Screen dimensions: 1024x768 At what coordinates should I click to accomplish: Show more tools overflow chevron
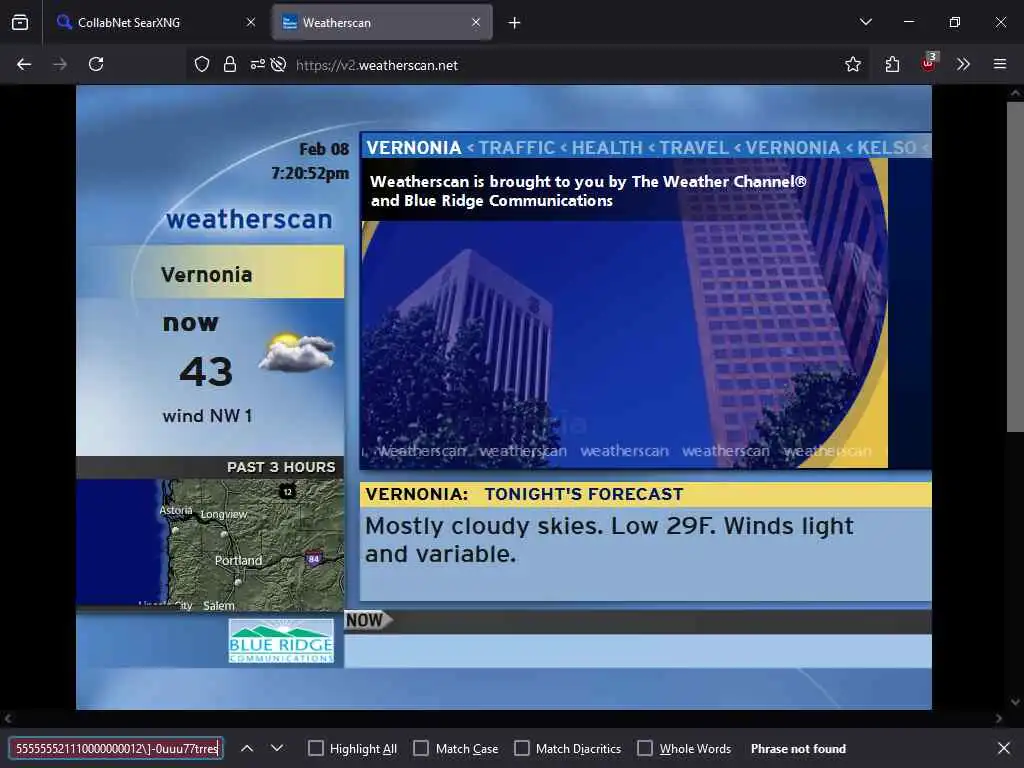point(963,64)
